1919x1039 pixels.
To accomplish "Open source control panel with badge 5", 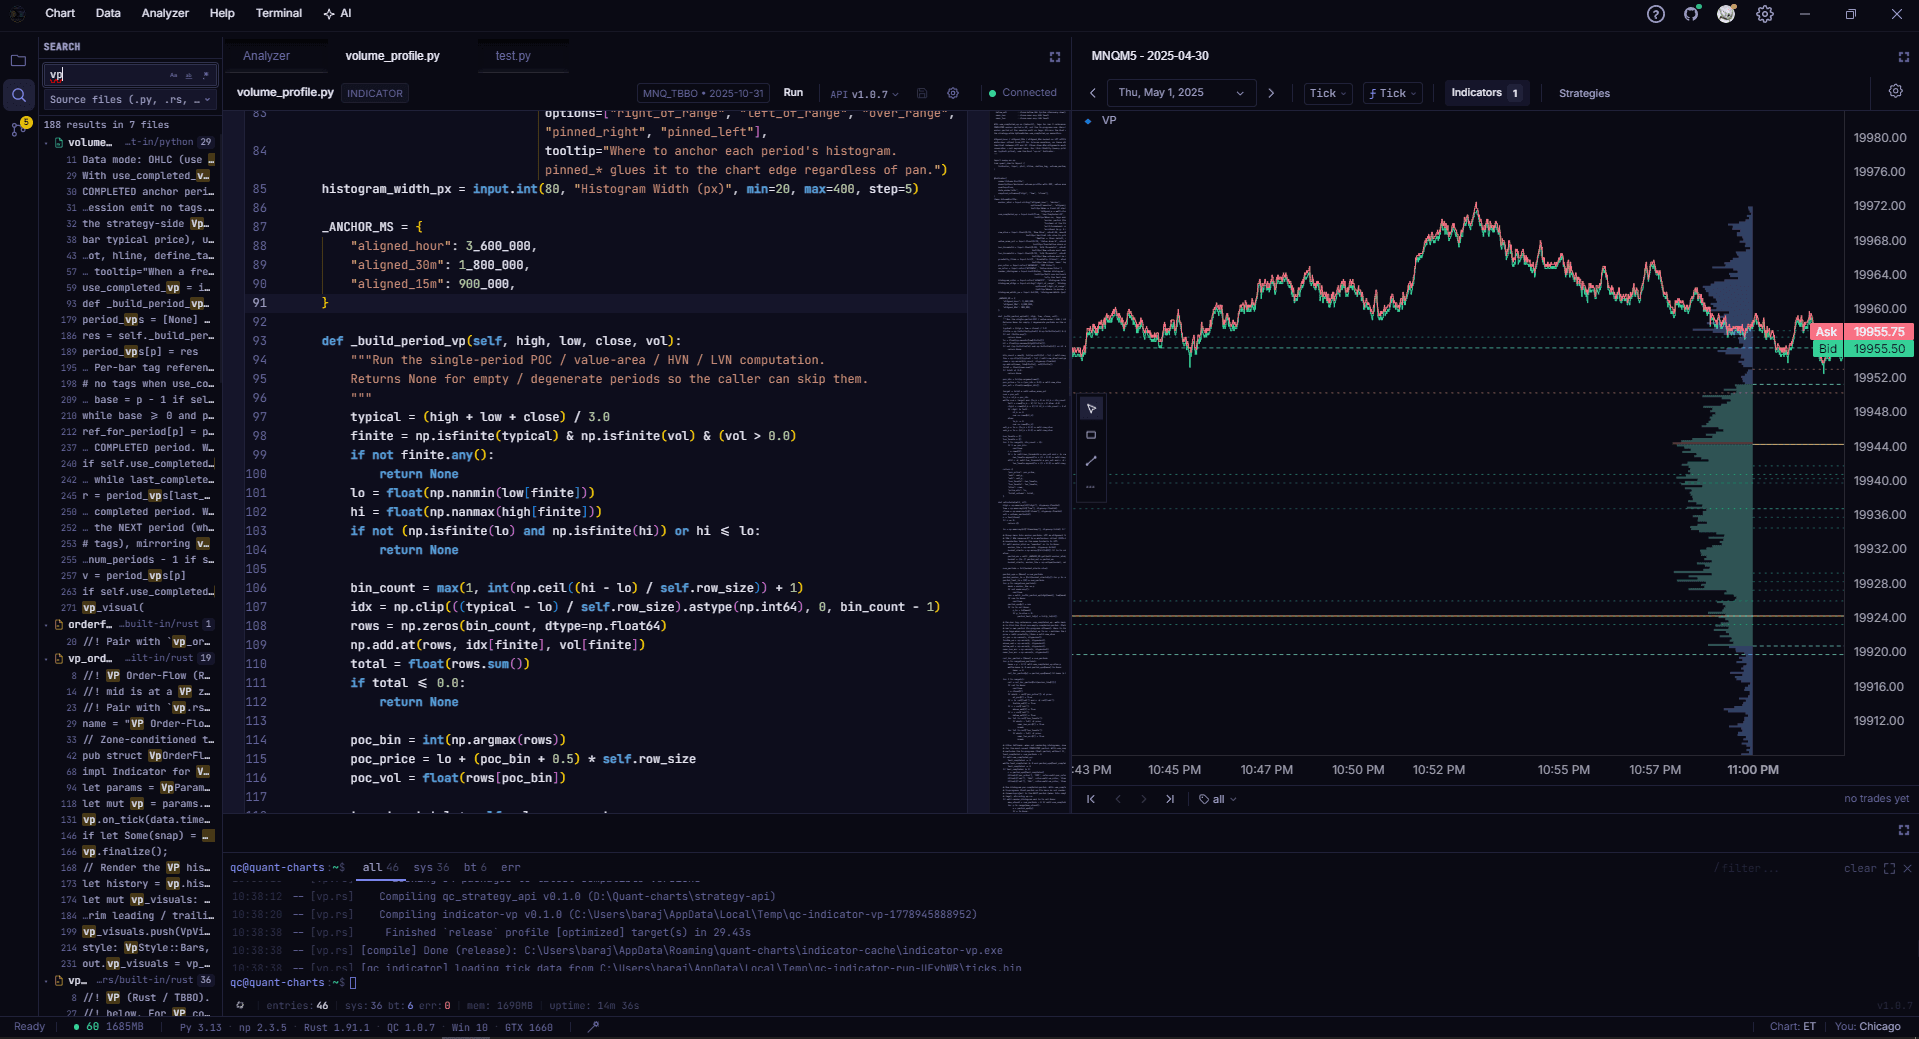I will pyautogui.click(x=18, y=128).
